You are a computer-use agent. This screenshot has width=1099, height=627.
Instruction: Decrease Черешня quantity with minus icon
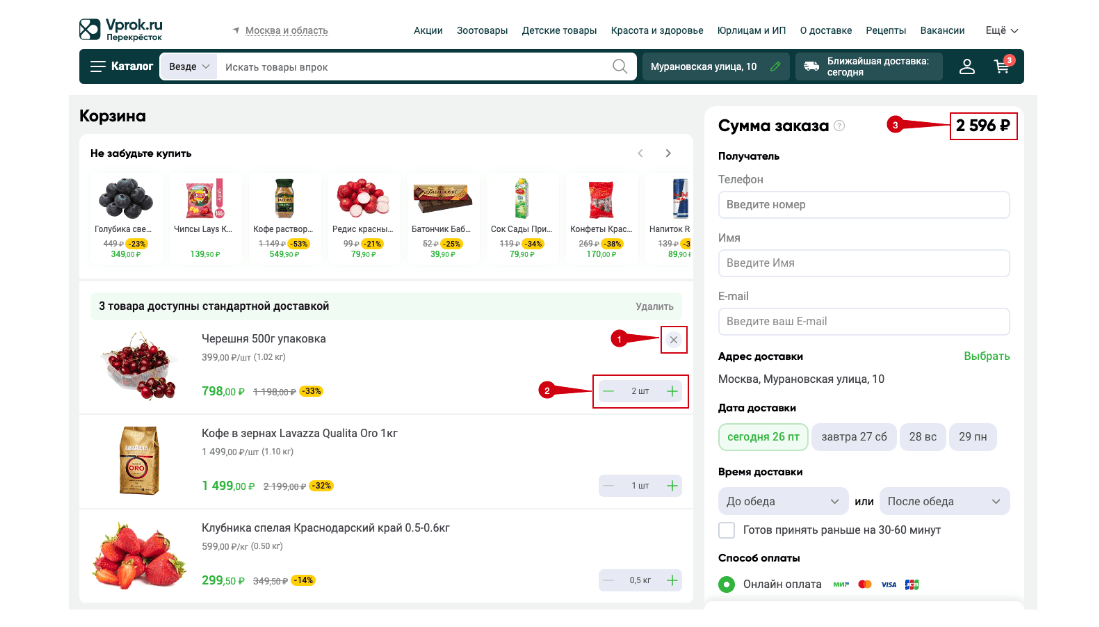click(608, 391)
